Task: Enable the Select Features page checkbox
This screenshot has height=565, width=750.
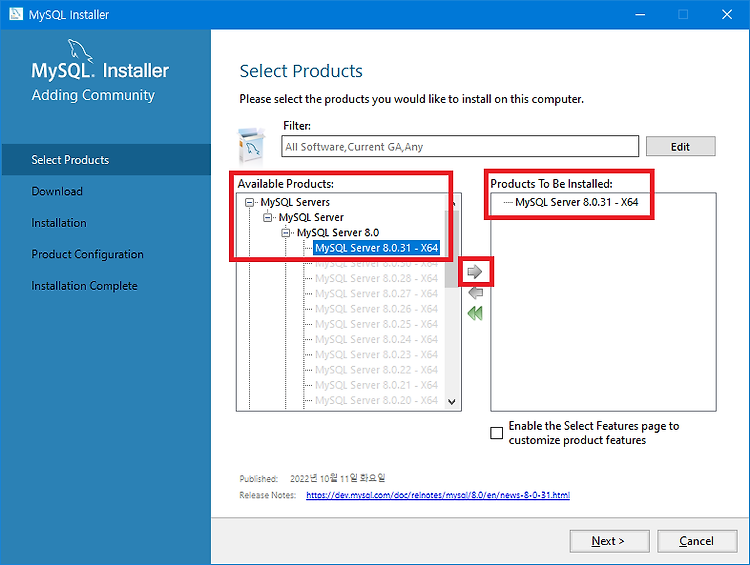Action: point(496,433)
